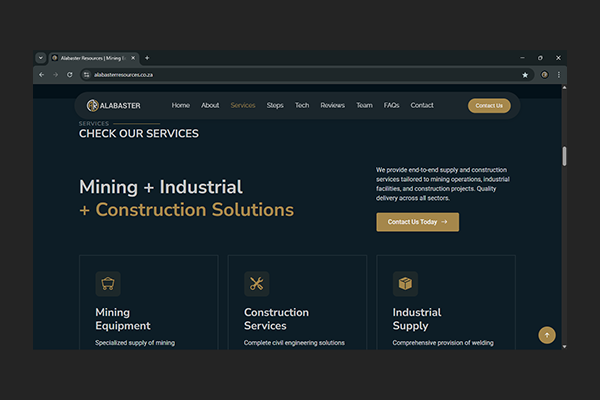
Task: Click the browser forward arrow
Action: pos(55,75)
